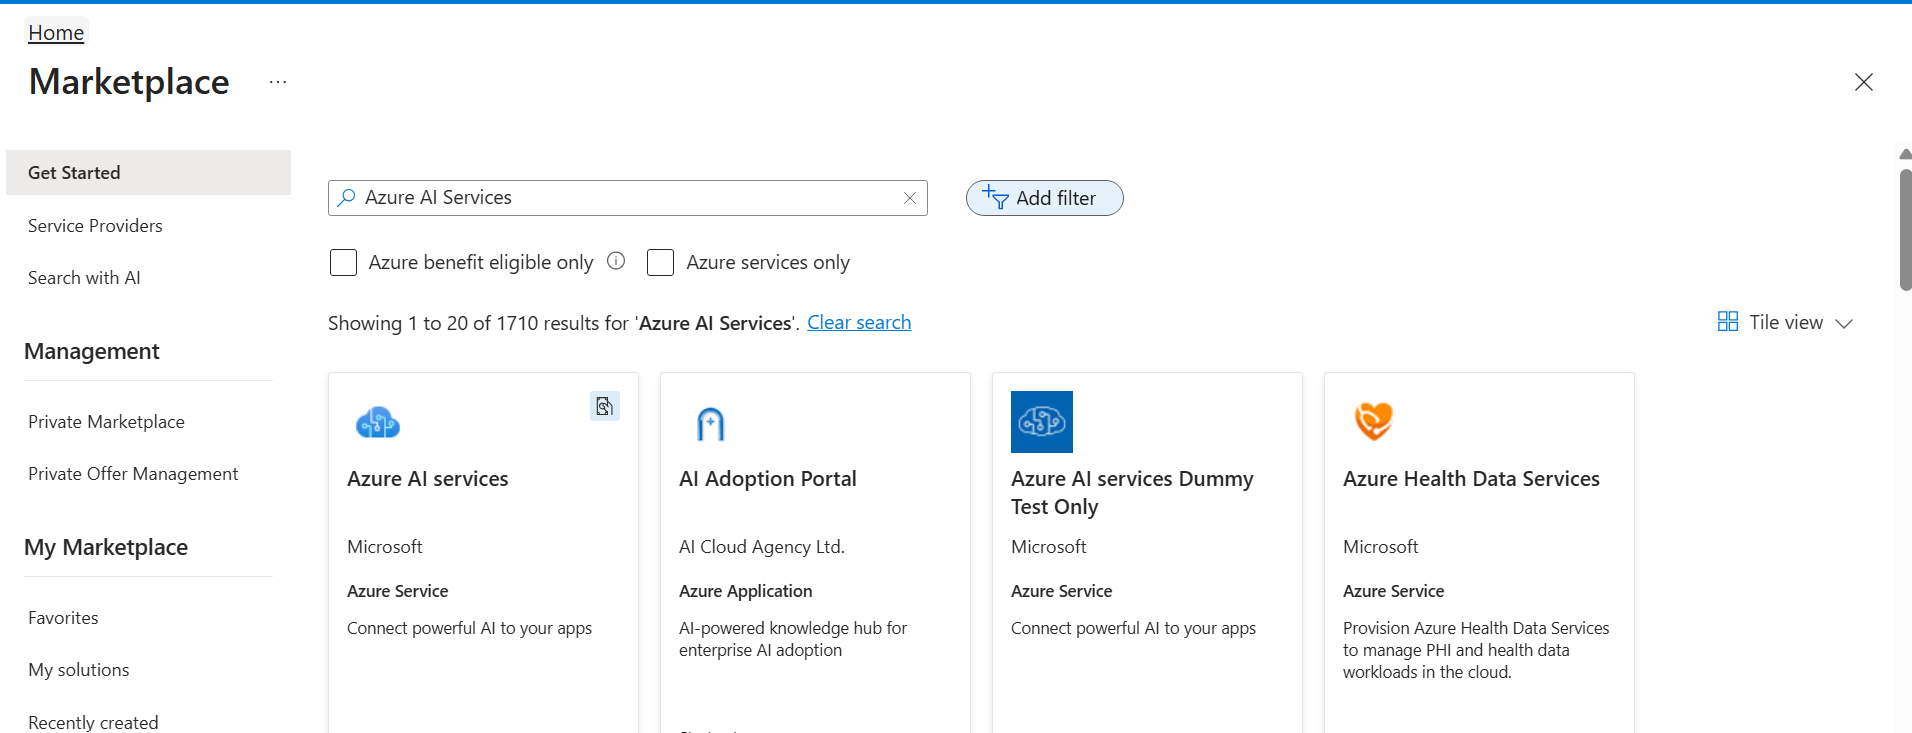Screen dimensions: 1912x733
Task: Click the Azure AI services cloud icon
Action: (x=378, y=423)
